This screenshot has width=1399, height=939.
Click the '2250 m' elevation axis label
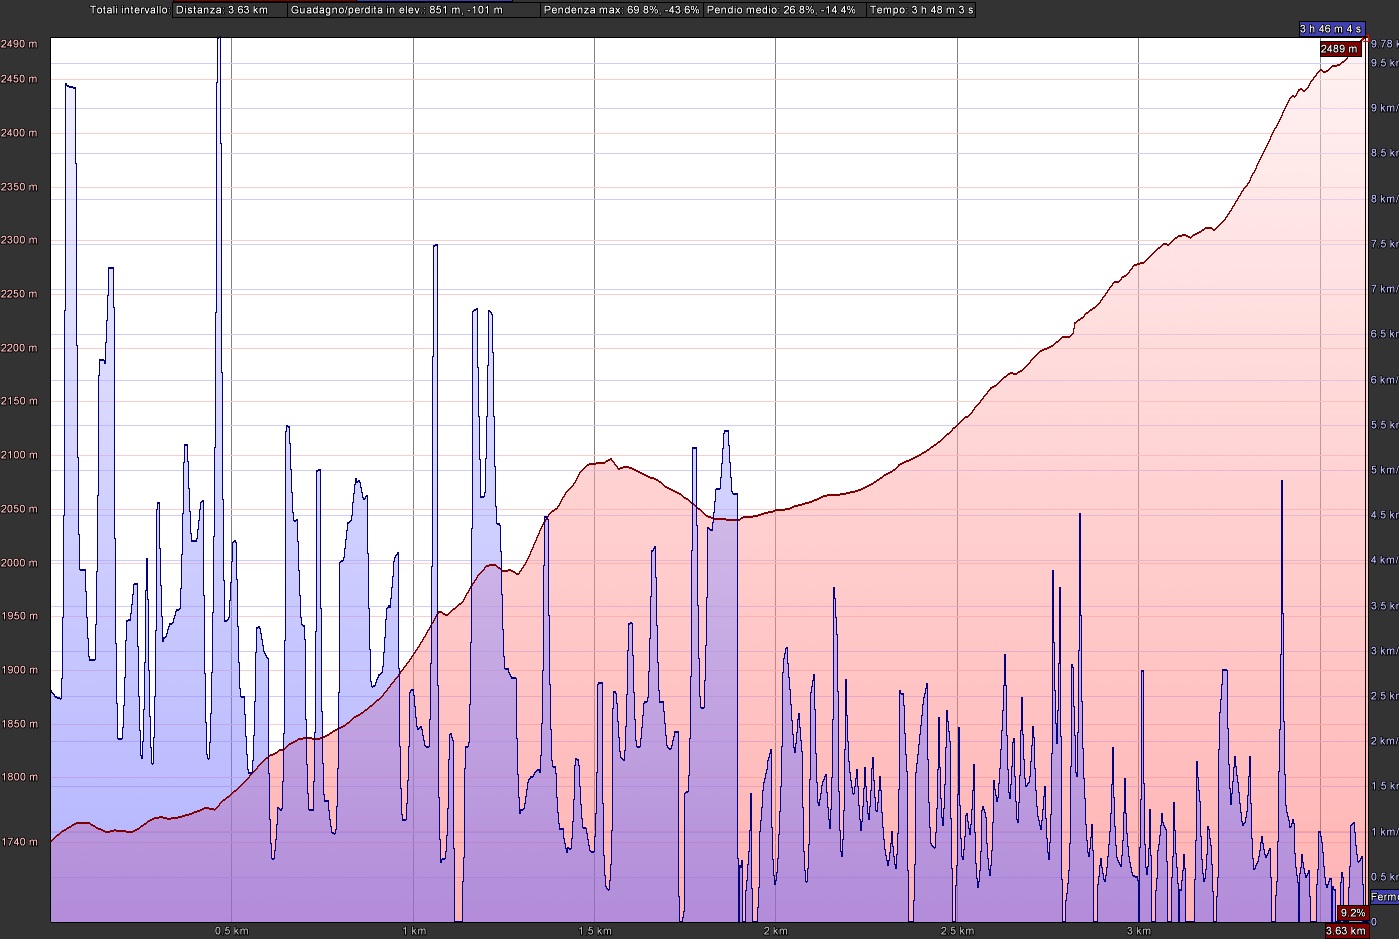coord(19,294)
